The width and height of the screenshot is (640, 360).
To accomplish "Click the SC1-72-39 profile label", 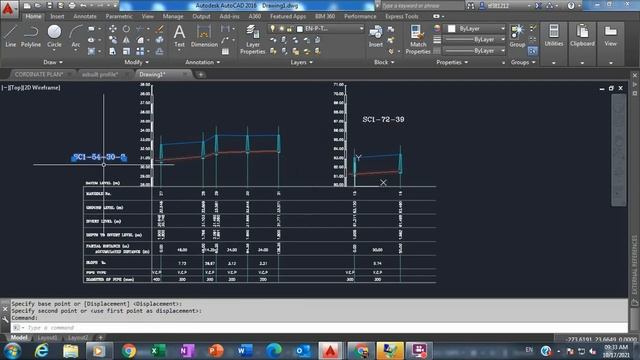I will click(383, 119).
